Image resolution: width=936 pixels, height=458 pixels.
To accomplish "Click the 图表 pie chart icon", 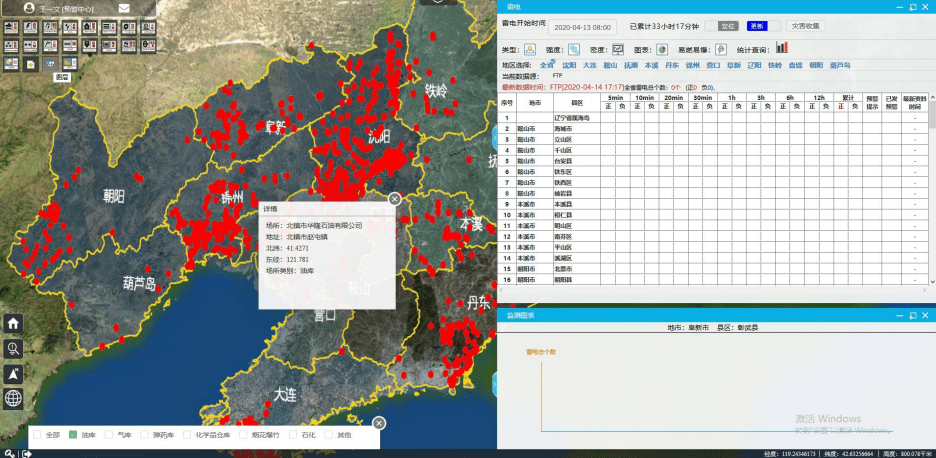I will (x=662, y=49).
